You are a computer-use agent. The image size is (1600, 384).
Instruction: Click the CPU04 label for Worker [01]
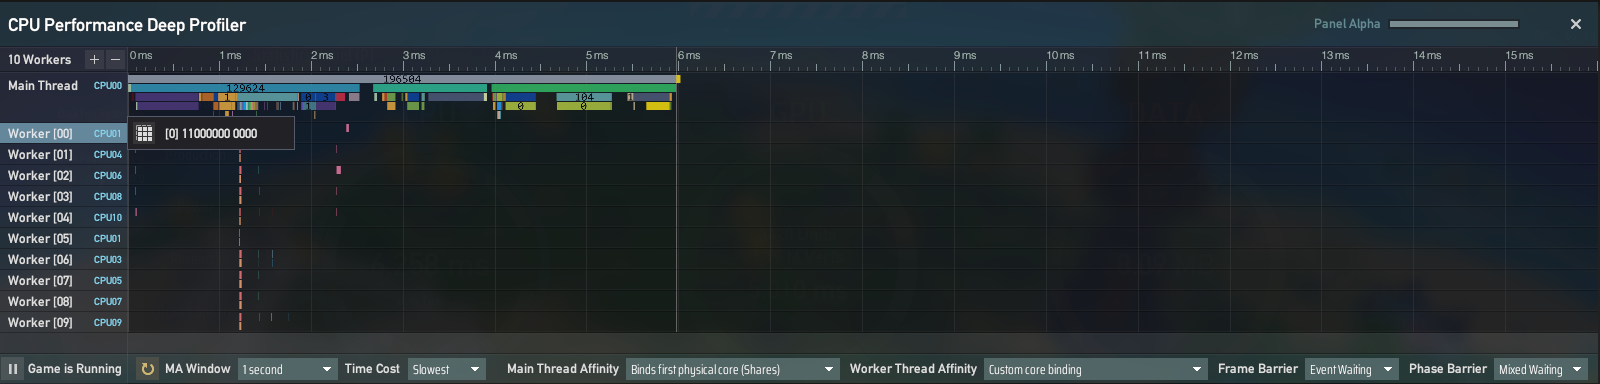[x=108, y=155]
